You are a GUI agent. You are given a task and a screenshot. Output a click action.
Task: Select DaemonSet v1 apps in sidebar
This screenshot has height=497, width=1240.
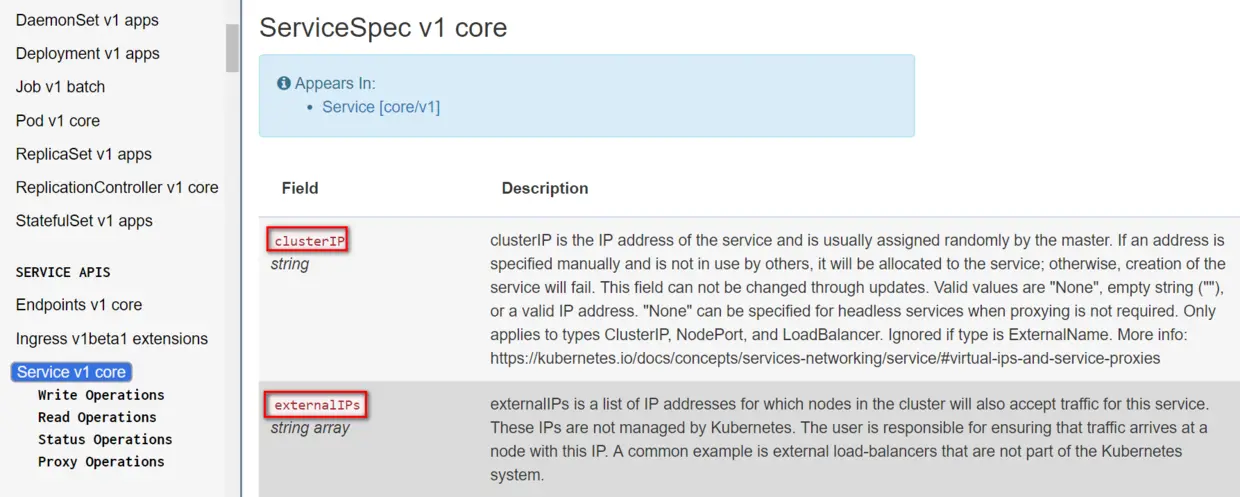pos(87,20)
